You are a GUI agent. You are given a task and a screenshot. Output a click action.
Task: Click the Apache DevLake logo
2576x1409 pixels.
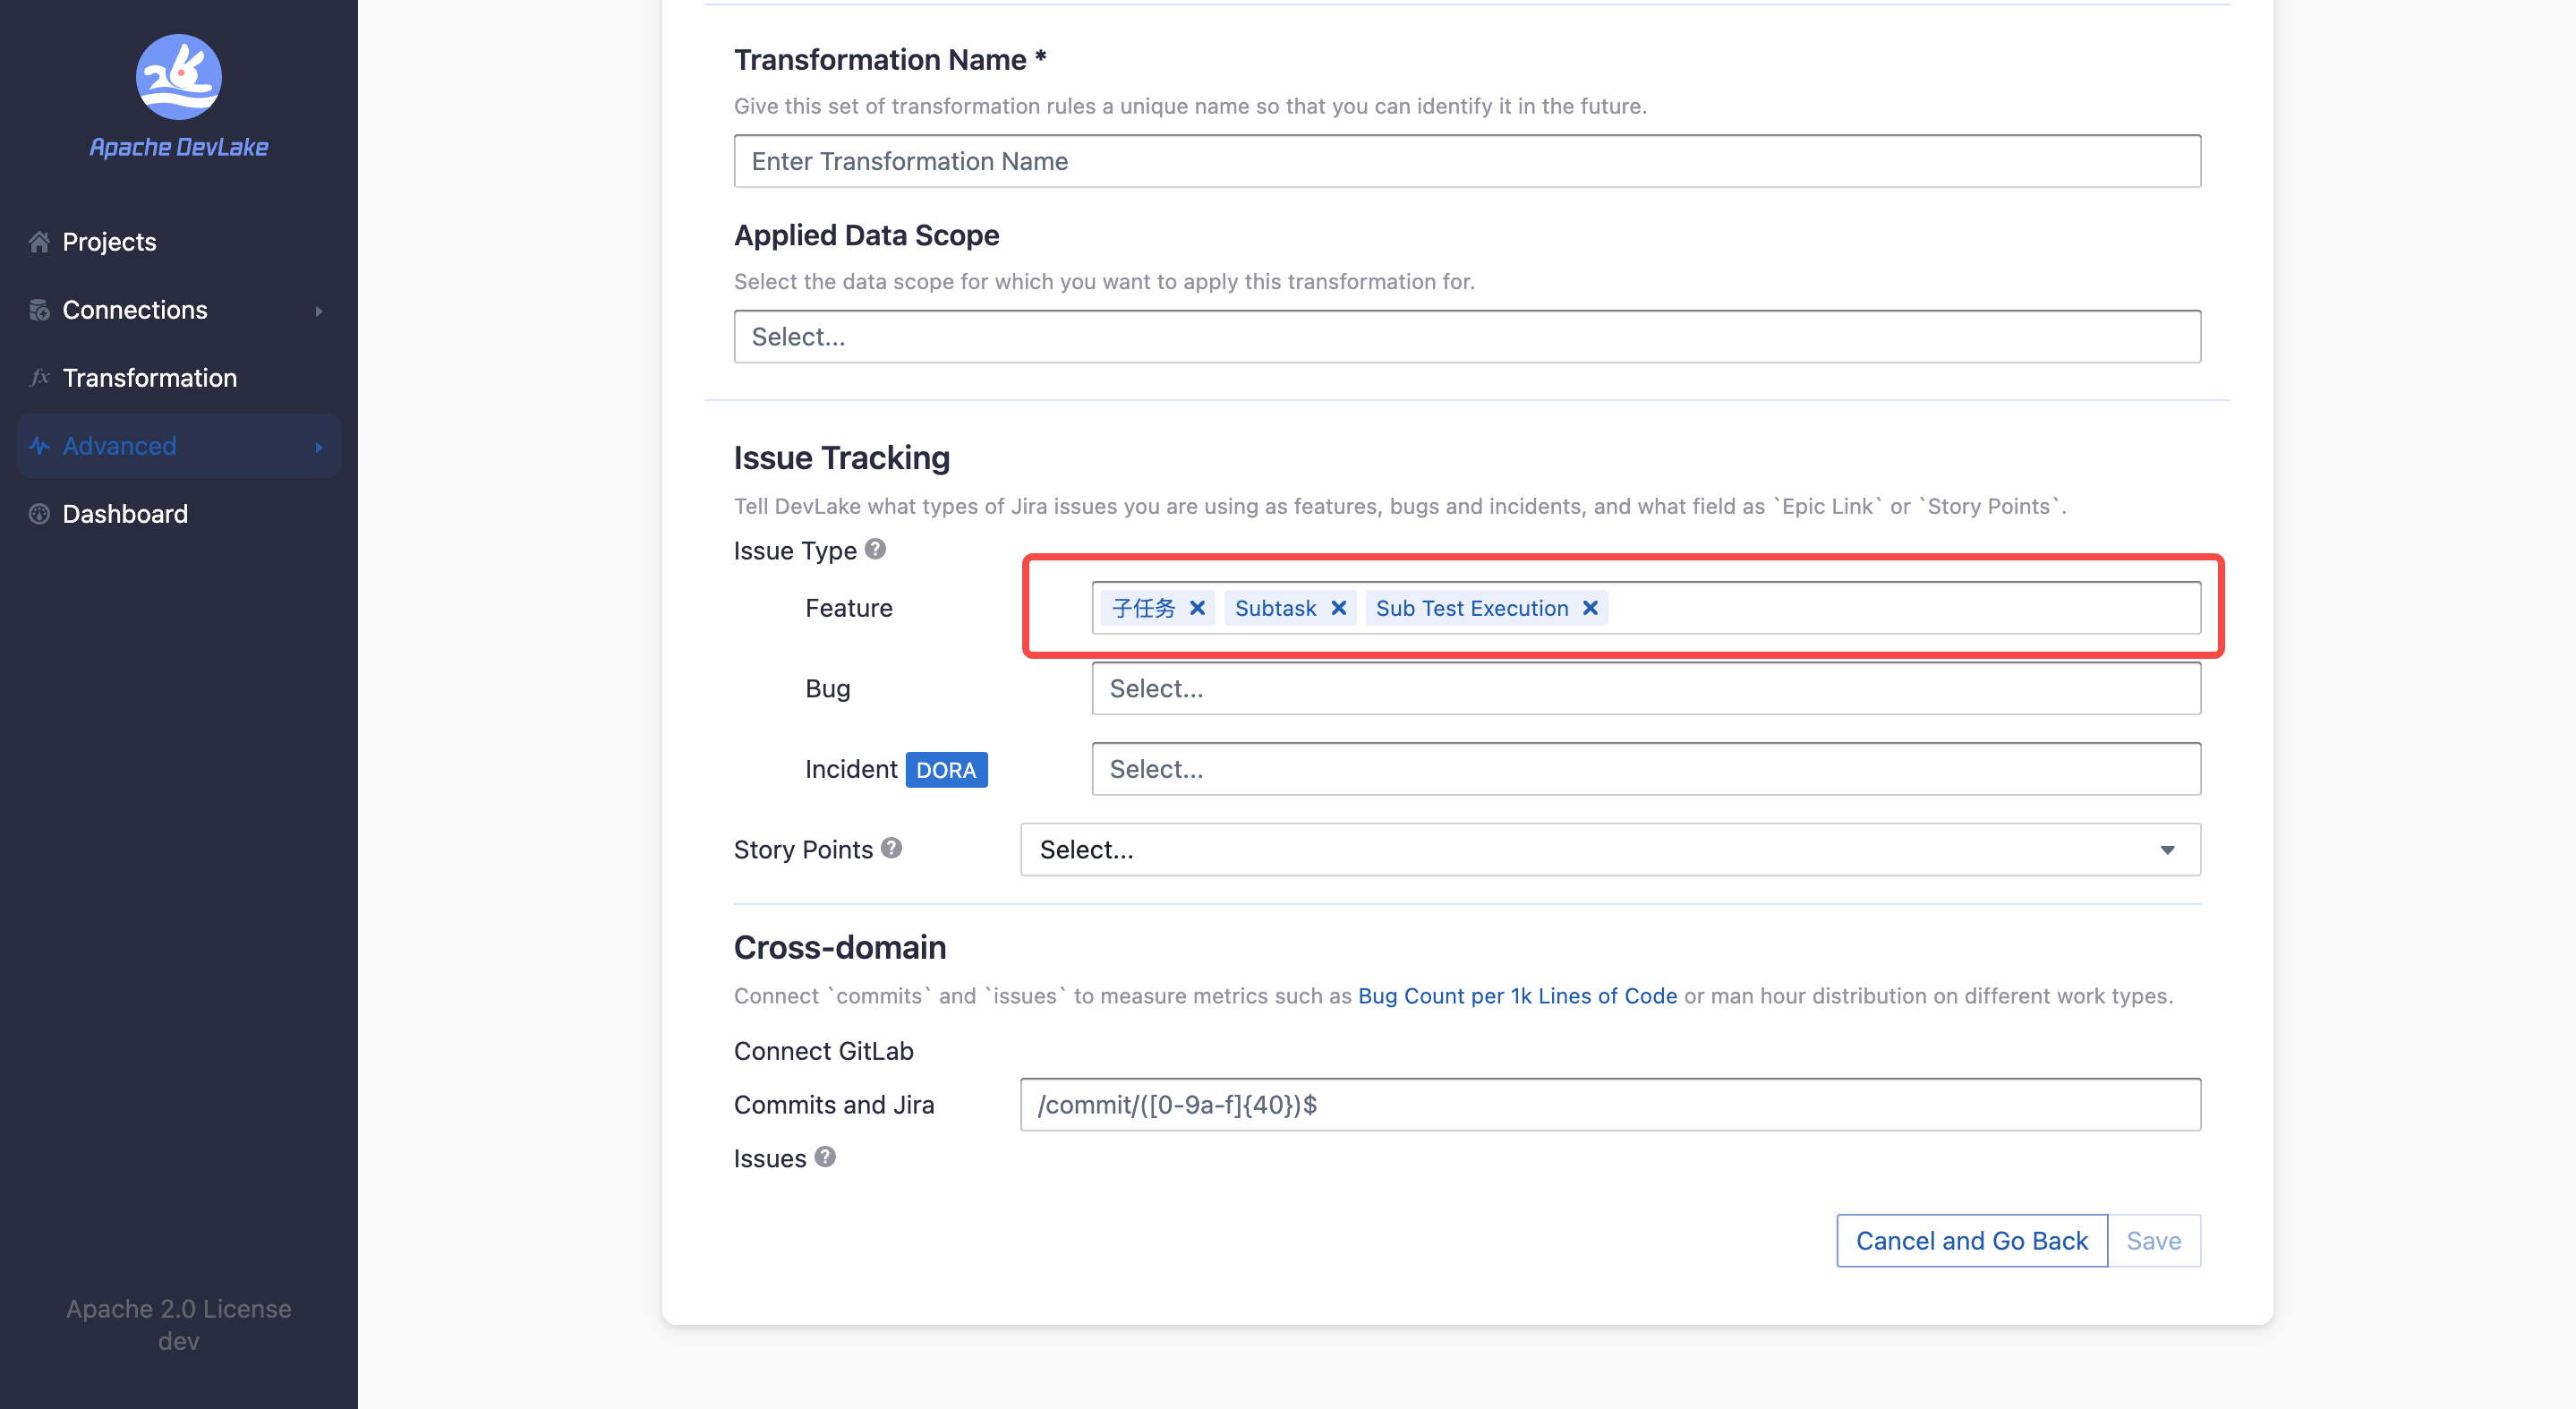(x=178, y=78)
